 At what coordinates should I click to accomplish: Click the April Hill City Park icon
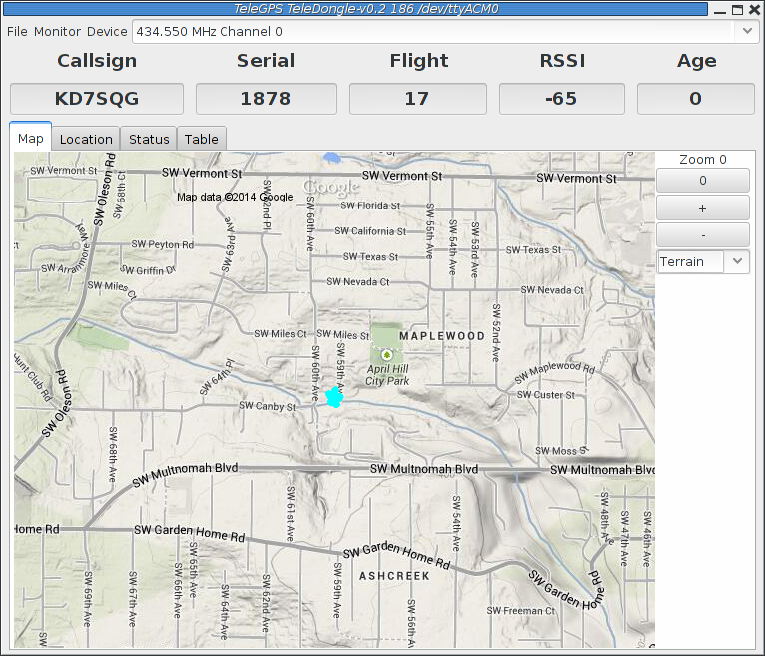[387, 354]
